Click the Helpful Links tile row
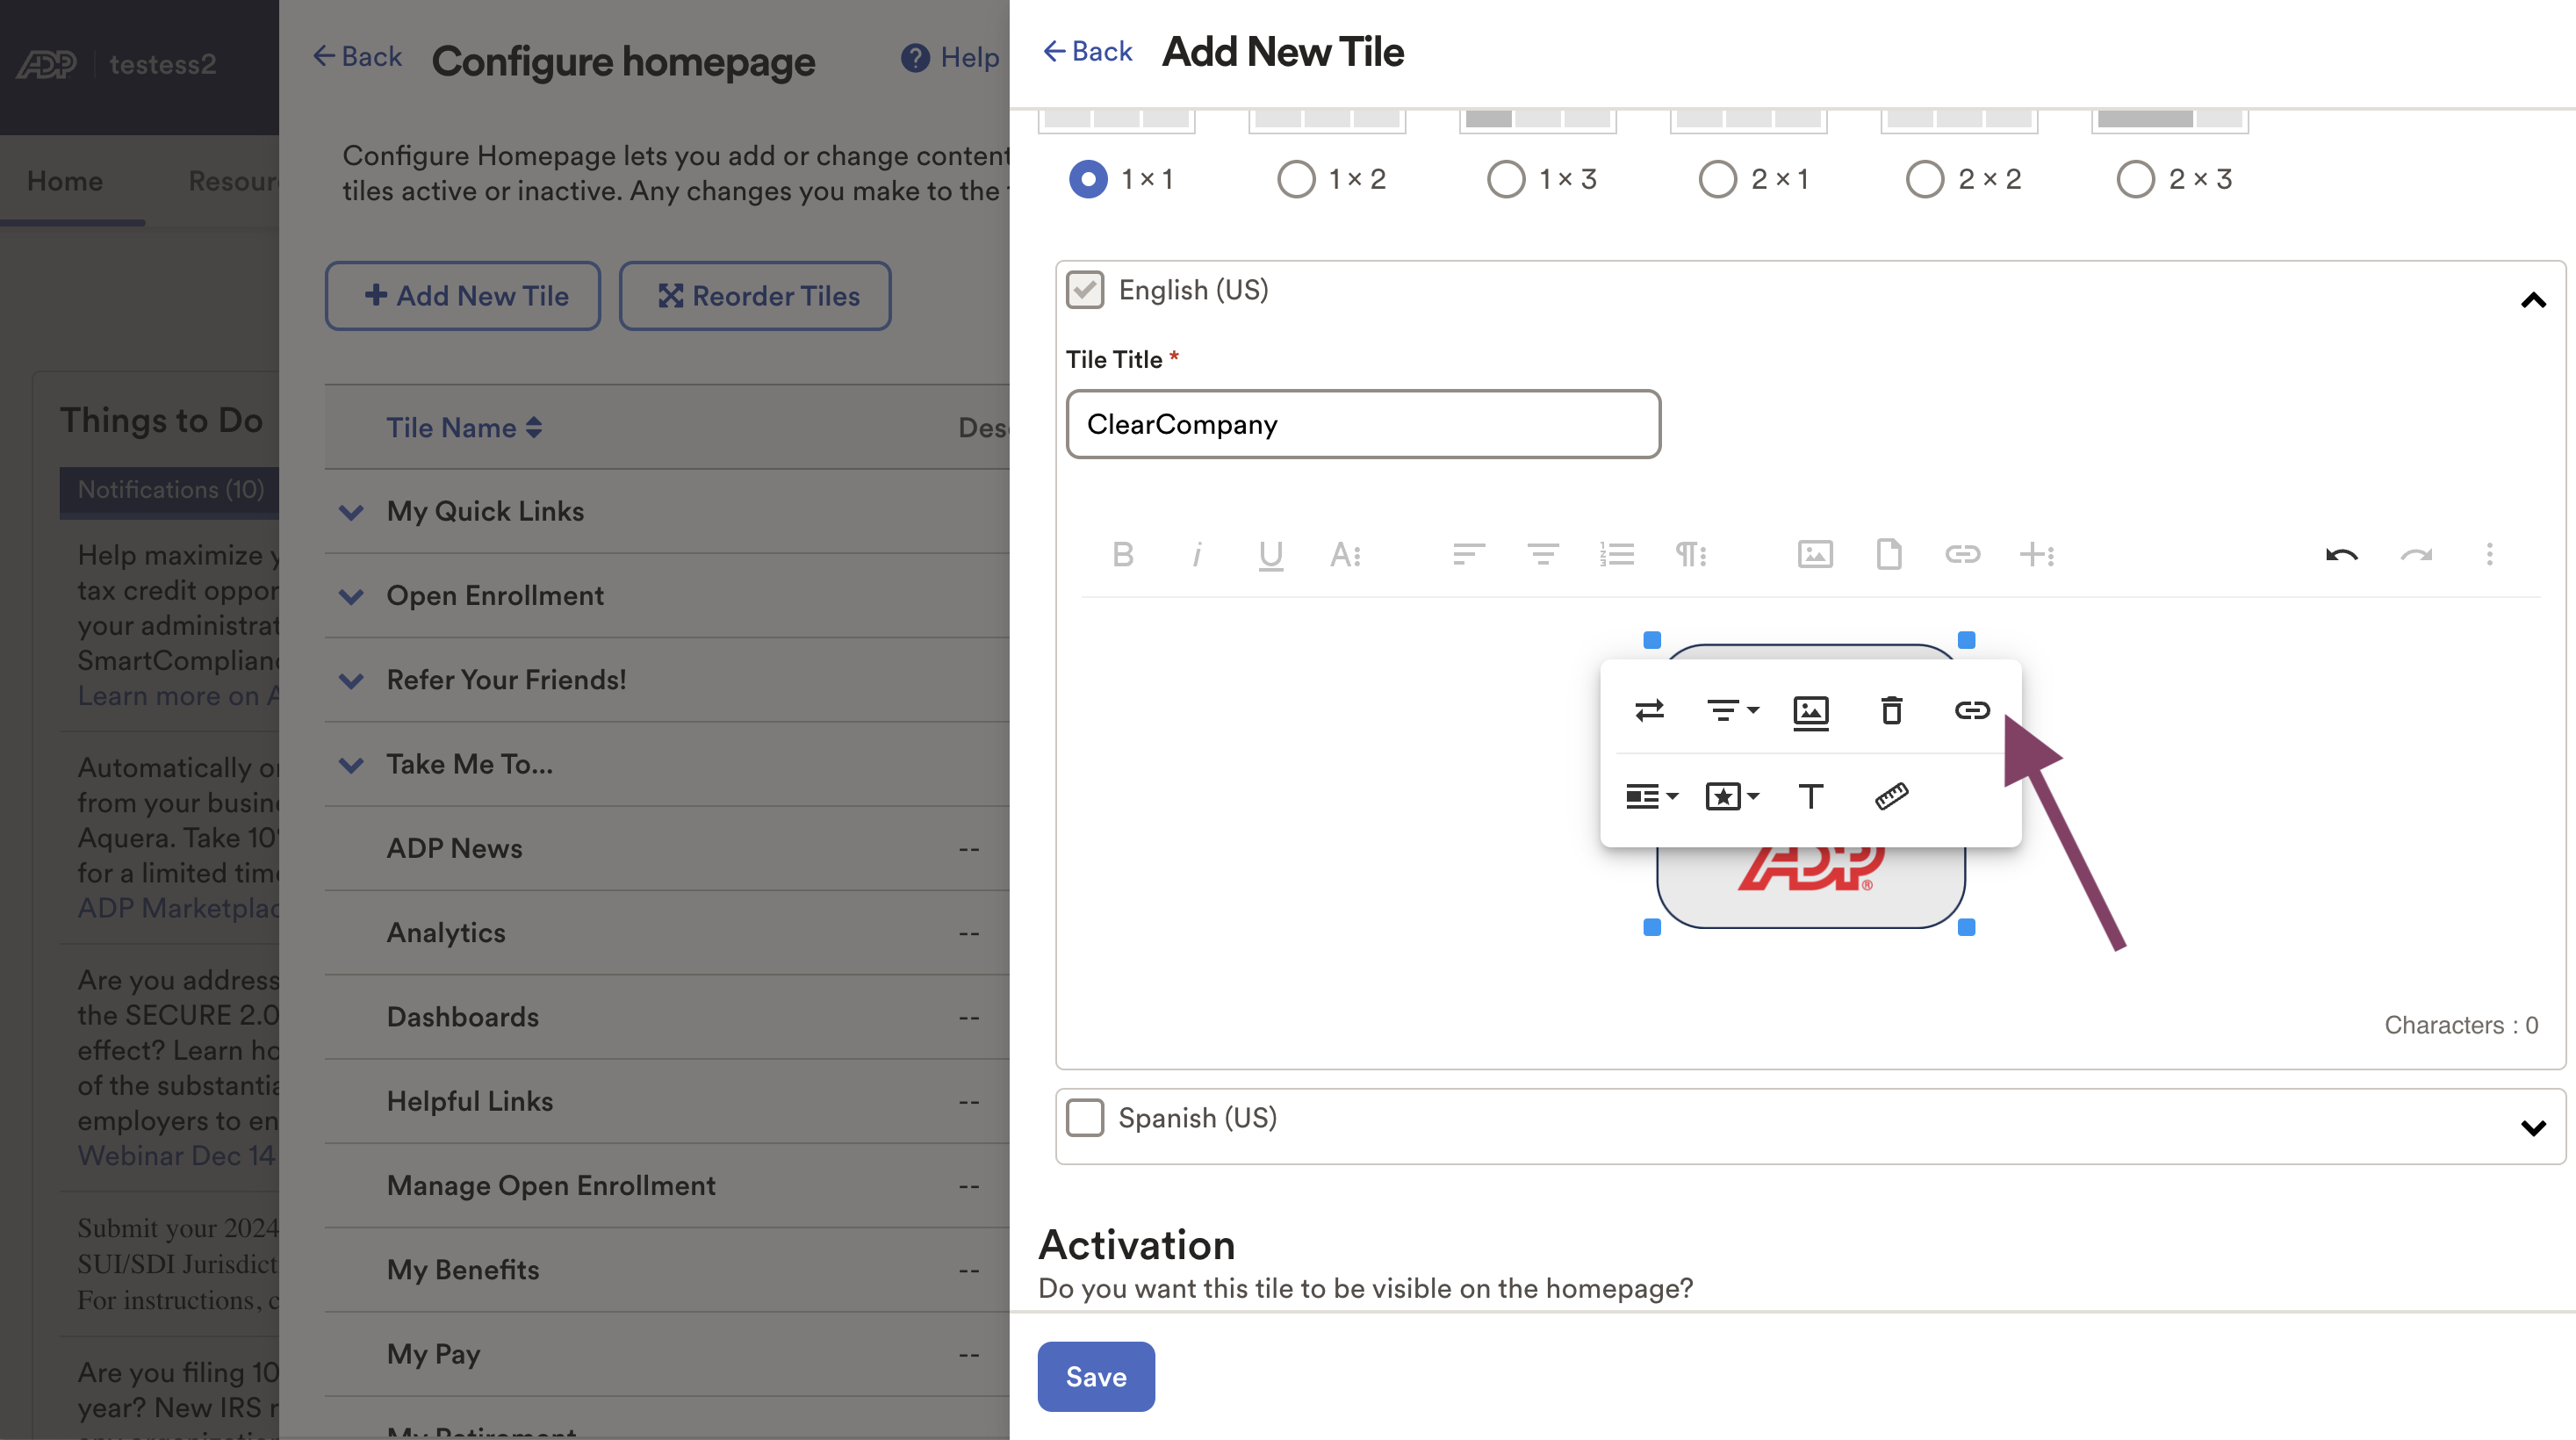This screenshot has height=1440, width=2576. click(667, 1102)
